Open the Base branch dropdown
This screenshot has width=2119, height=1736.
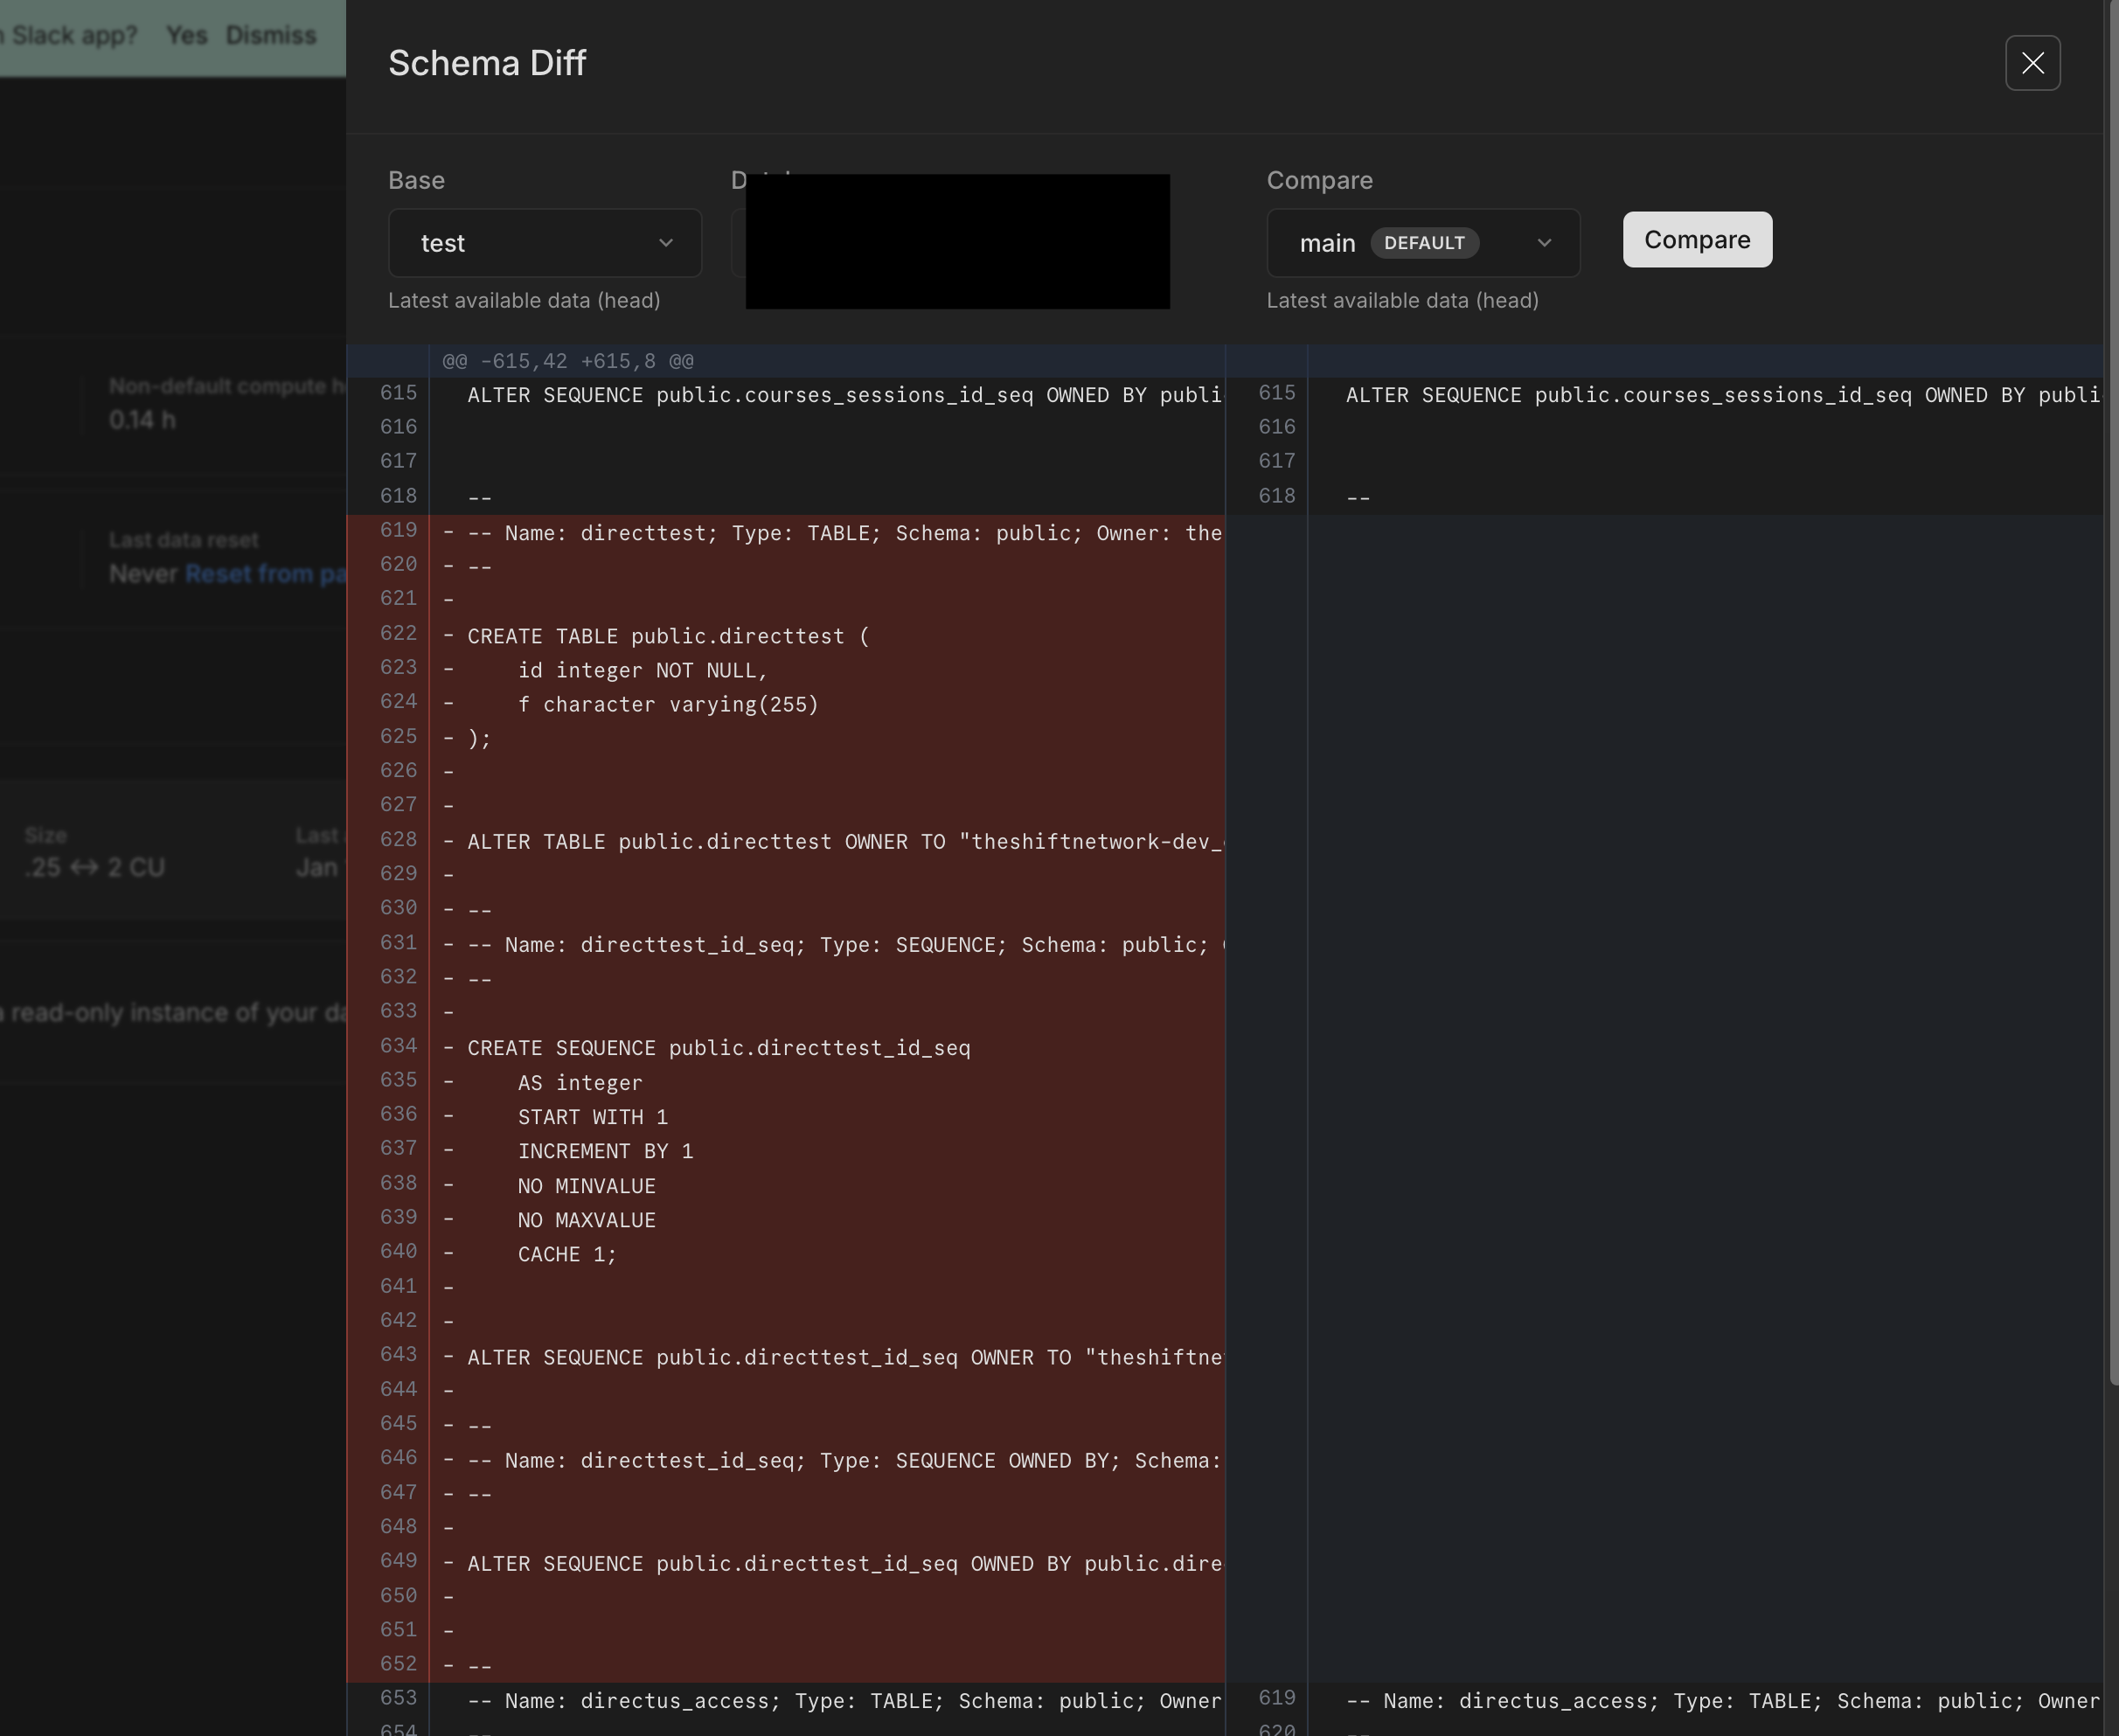click(x=544, y=243)
